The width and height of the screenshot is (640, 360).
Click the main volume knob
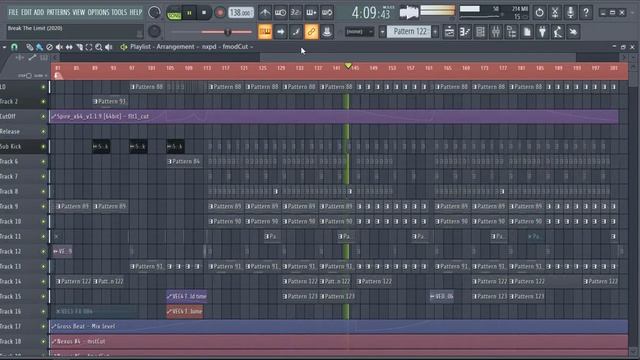(154, 13)
